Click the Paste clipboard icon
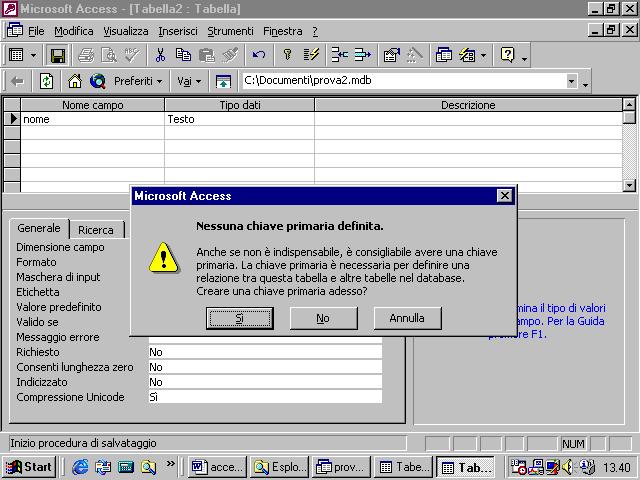 pyautogui.click(x=207, y=55)
